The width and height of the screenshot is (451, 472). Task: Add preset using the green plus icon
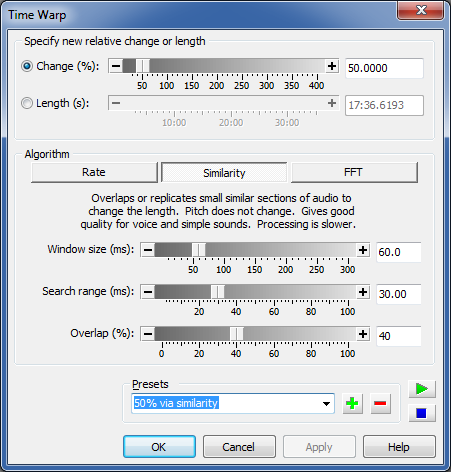coord(353,404)
